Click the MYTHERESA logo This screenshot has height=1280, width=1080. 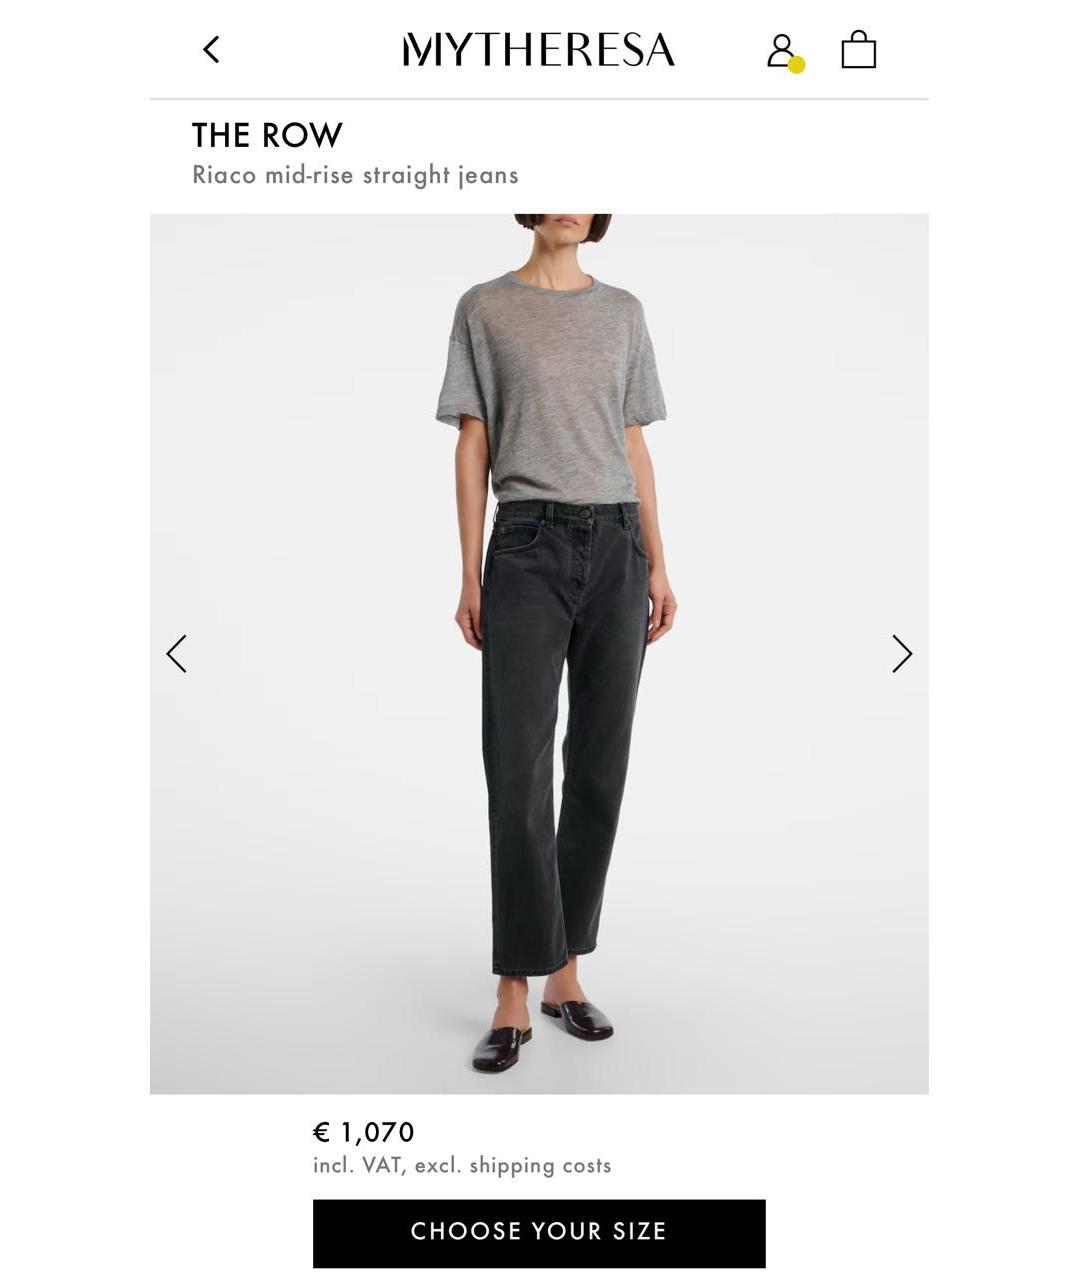point(539,50)
